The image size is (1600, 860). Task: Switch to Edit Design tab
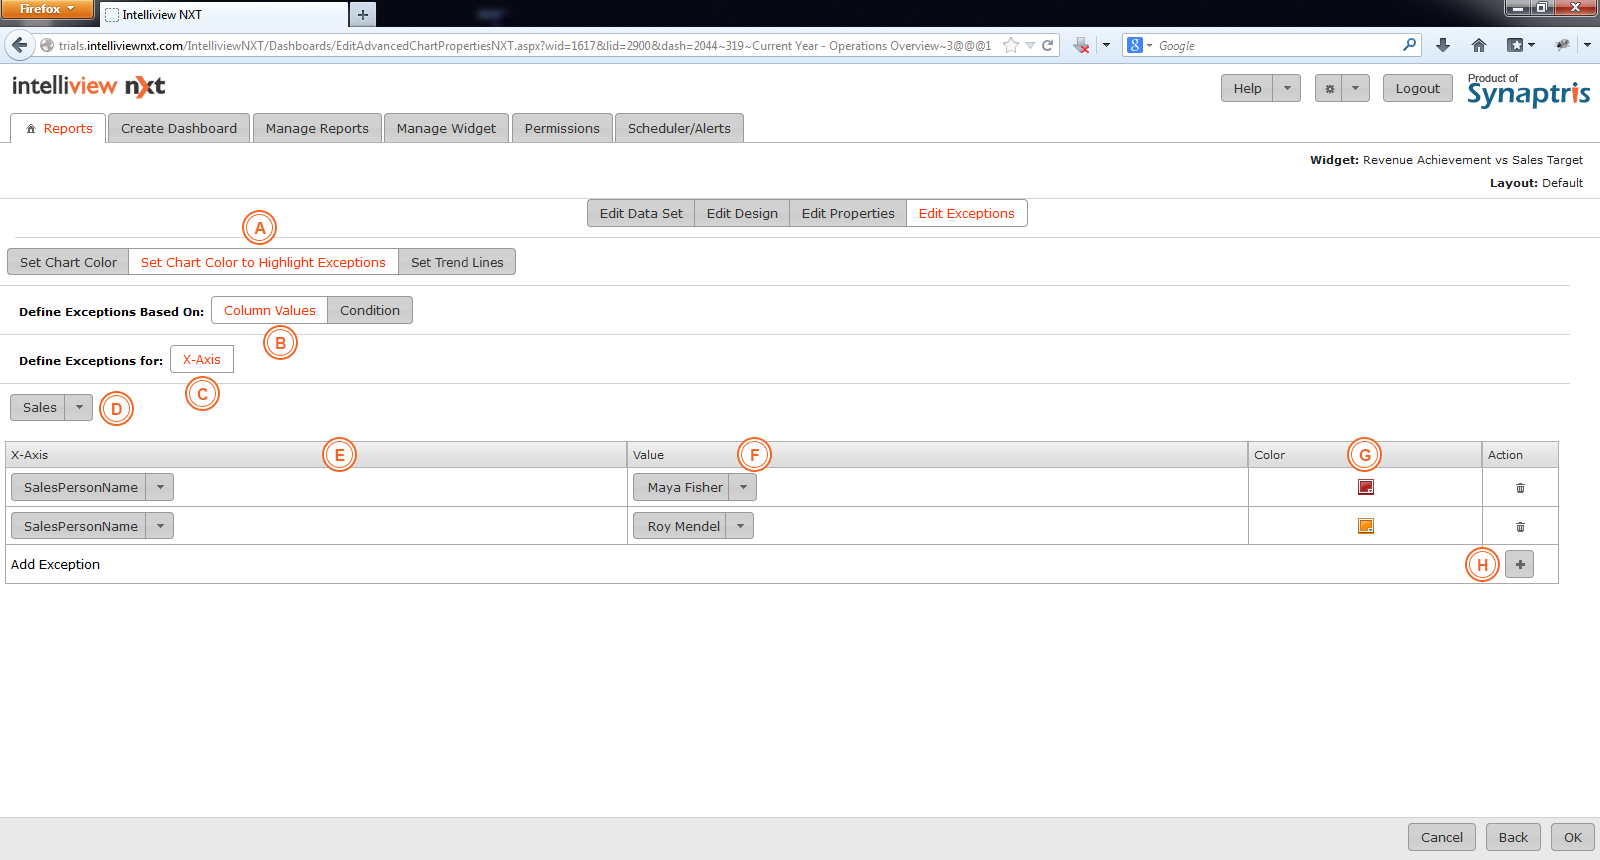pos(741,214)
